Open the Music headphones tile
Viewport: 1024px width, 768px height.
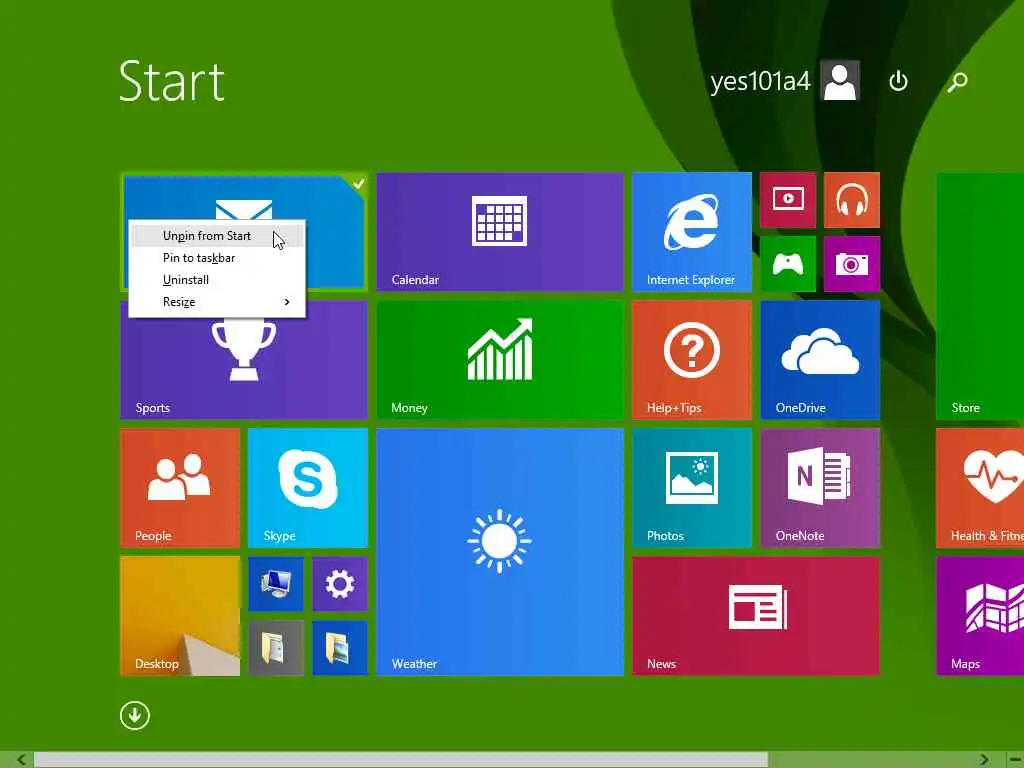pyautogui.click(x=852, y=200)
